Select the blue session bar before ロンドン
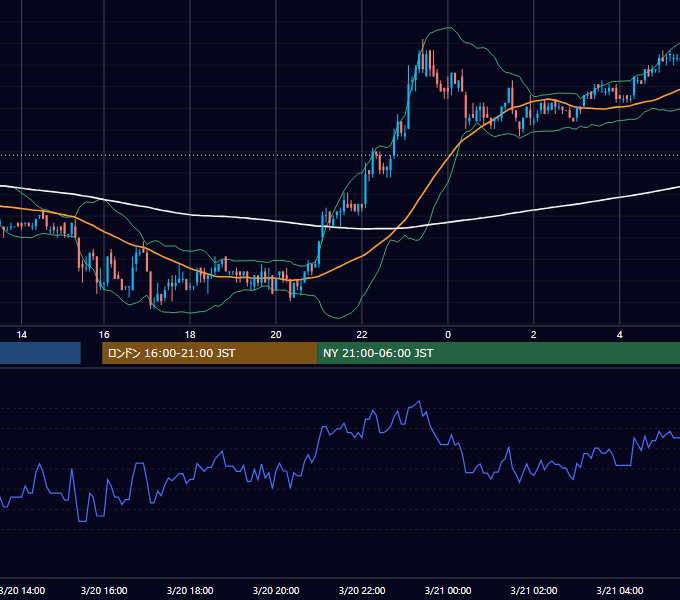The height and width of the screenshot is (600, 680). (40, 353)
